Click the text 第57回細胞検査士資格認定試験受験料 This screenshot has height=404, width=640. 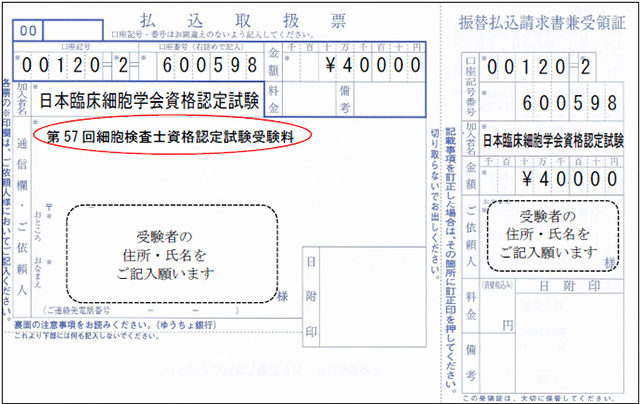[x=171, y=136]
